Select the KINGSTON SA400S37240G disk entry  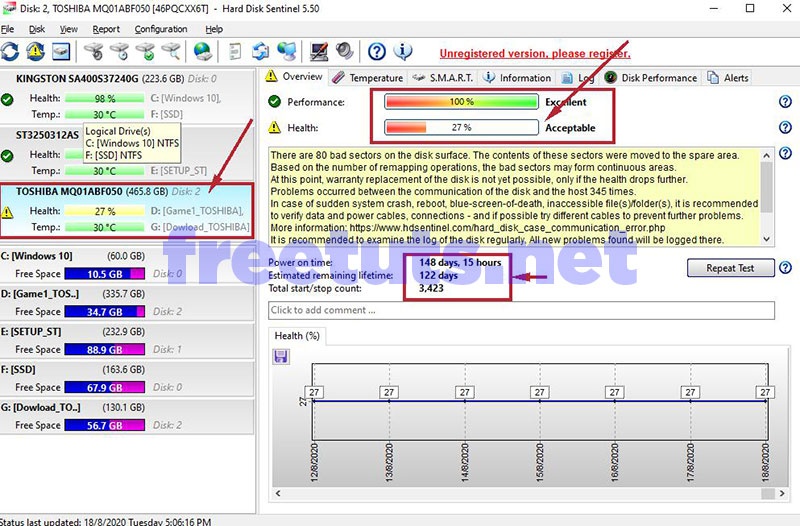pos(127,96)
